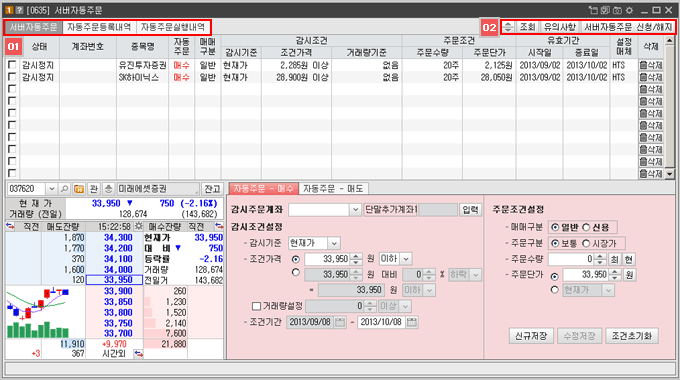Select the 대비 percentage 조건가격 radio

pos(296,273)
